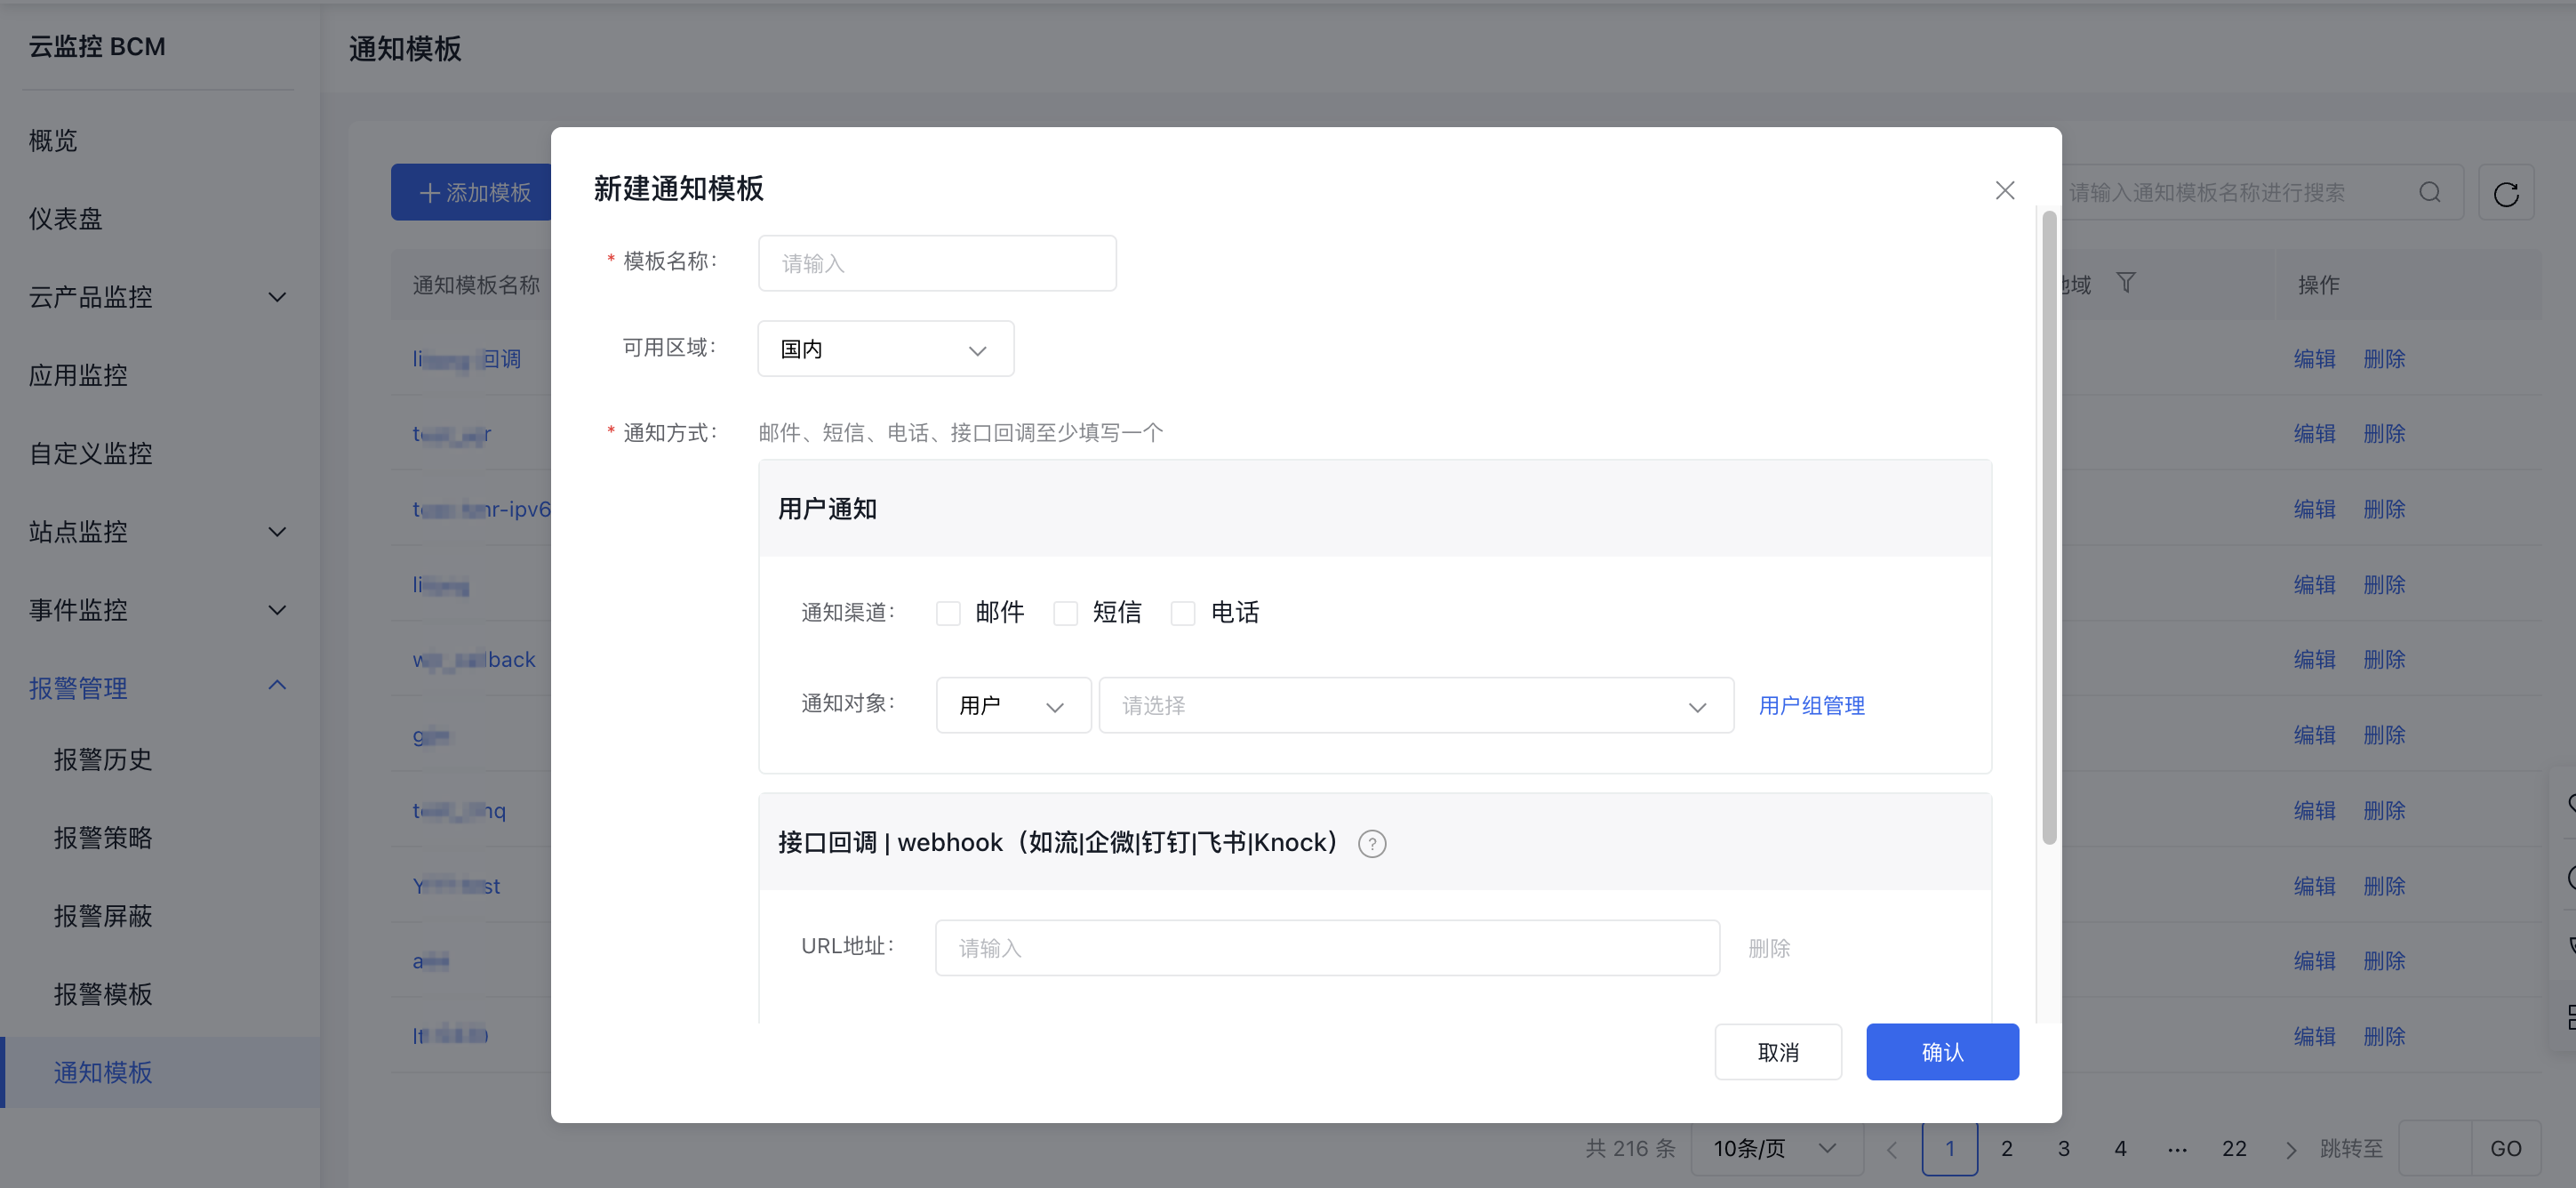2576x1188 pixels.
Task: Open the 10条/页 page size dropdown
Action: pyautogui.click(x=1776, y=1149)
